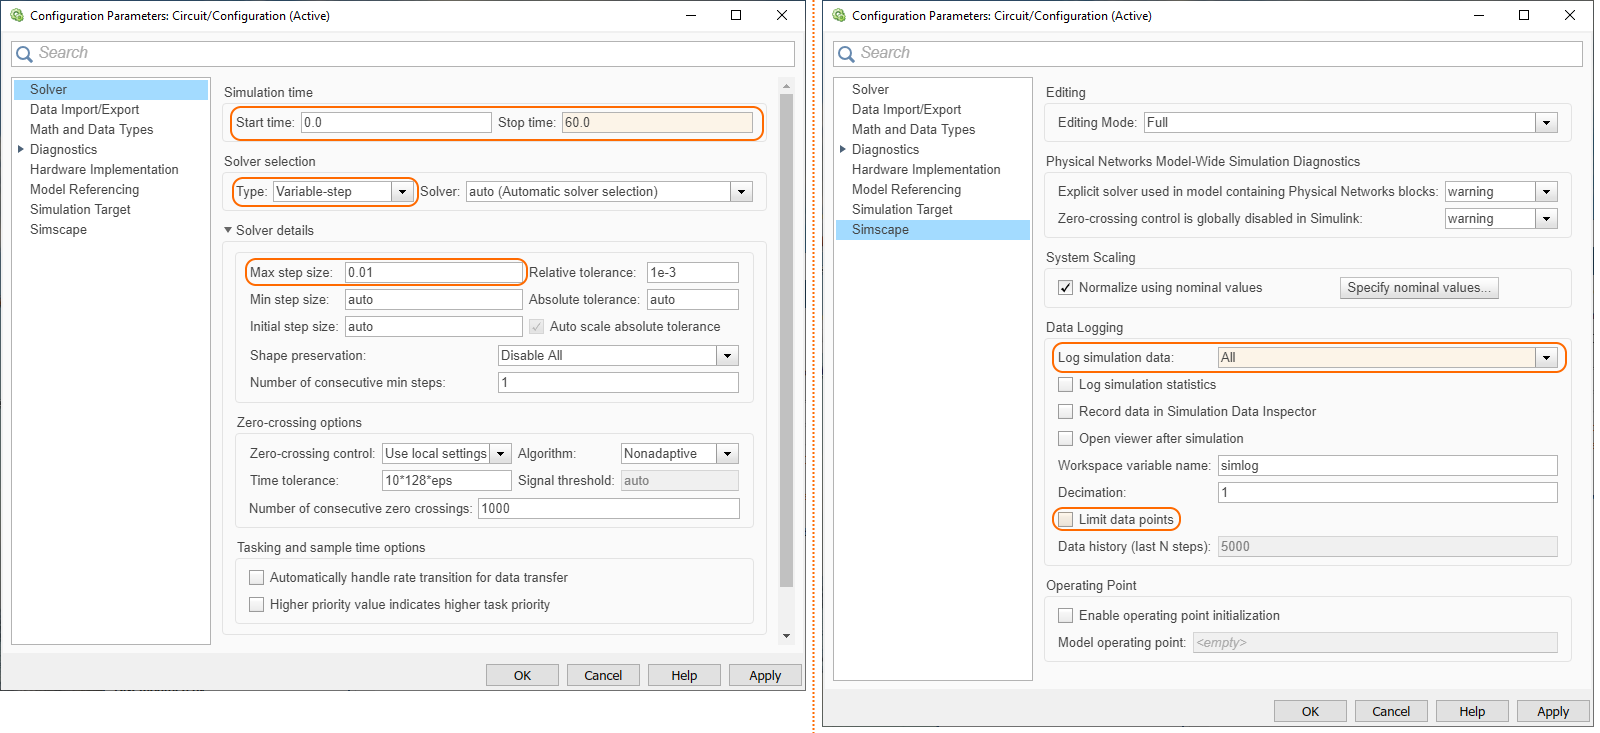Image resolution: width=1600 pixels, height=733 pixels.
Task: Click Apply in the right dialog
Action: tap(1552, 711)
